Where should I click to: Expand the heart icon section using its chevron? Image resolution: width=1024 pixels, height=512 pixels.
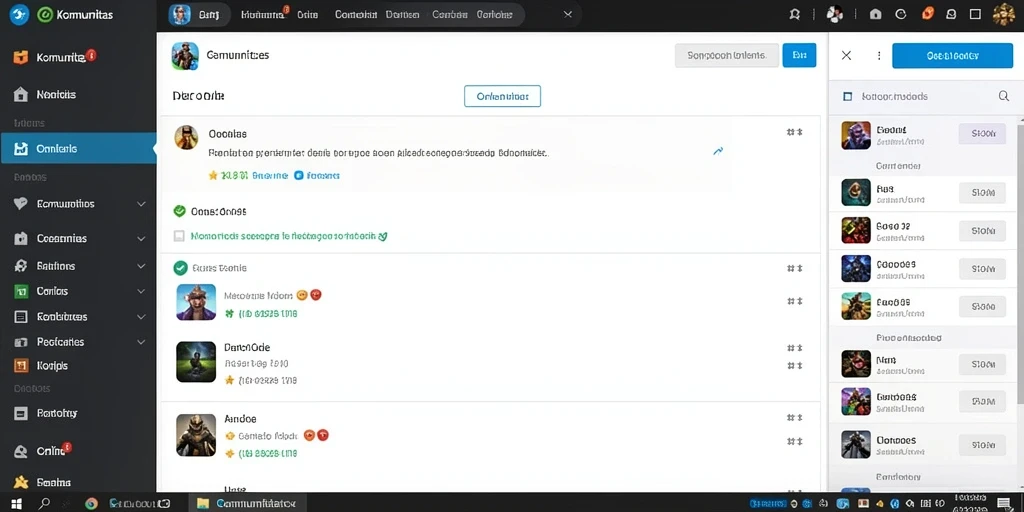[141, 204]
